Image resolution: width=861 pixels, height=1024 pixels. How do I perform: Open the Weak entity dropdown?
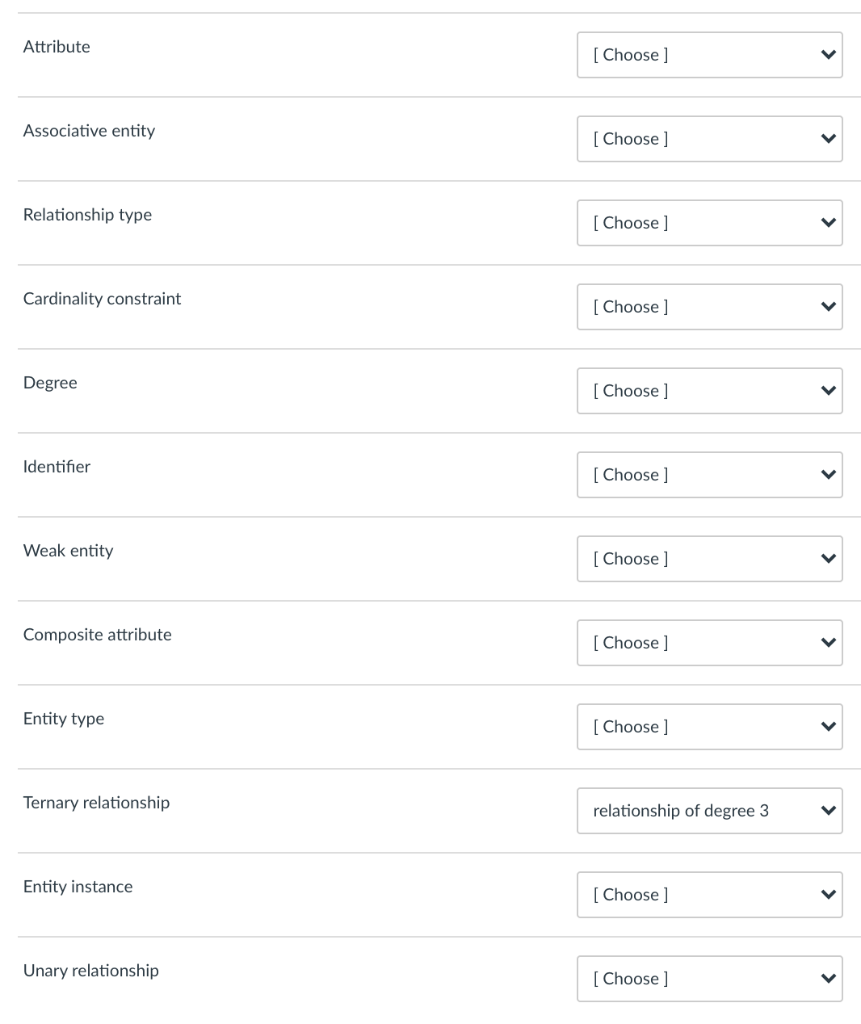[x=709, y=559]
